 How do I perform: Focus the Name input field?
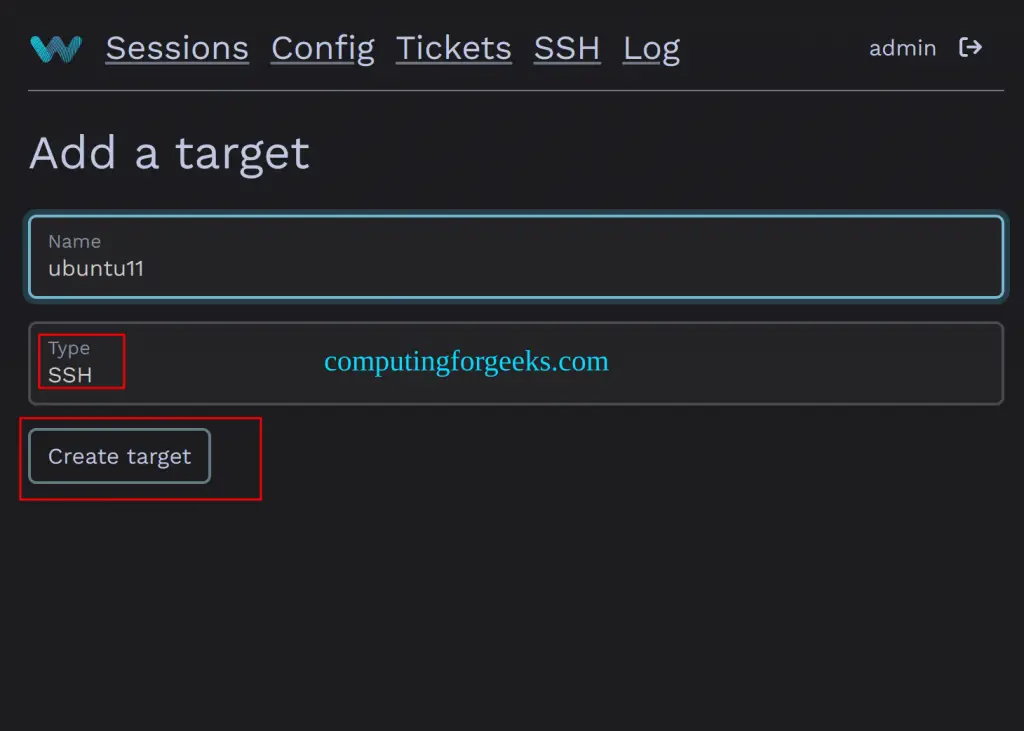[x=516, y=257]
